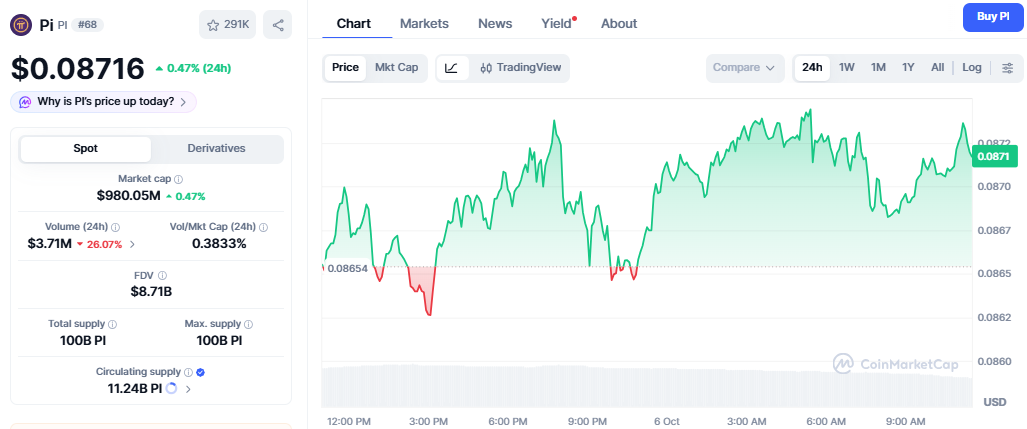Click the $8.71B FDV value
Screen dimensions: 1027x429
point(151,291)
